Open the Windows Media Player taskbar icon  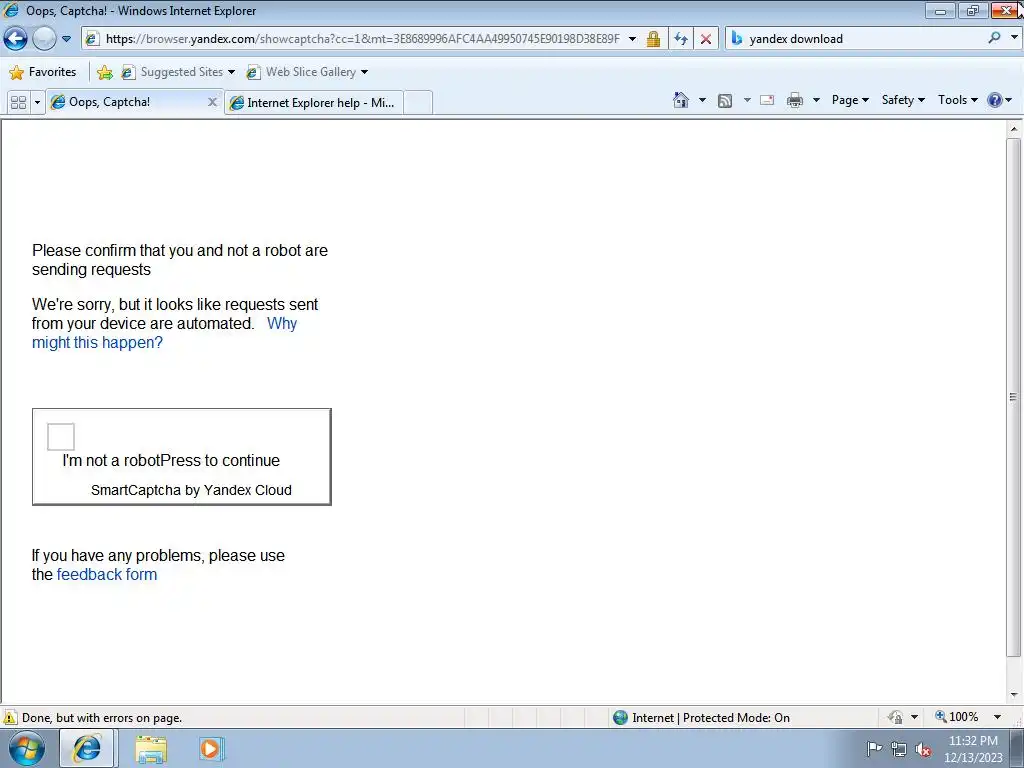210,748
